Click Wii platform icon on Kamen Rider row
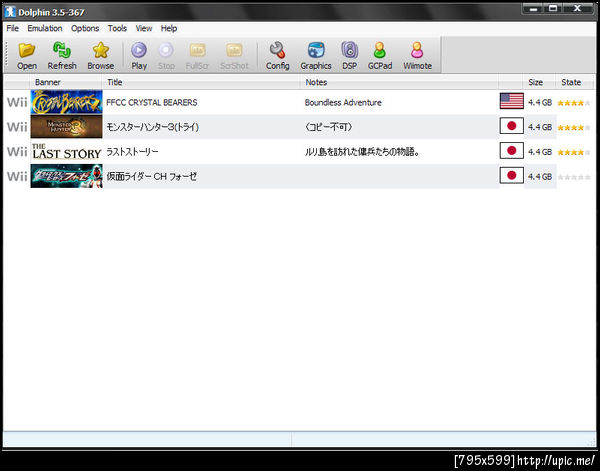Image resolution: width=600 pixels, height=471 pixels. [x=17, y=176]
